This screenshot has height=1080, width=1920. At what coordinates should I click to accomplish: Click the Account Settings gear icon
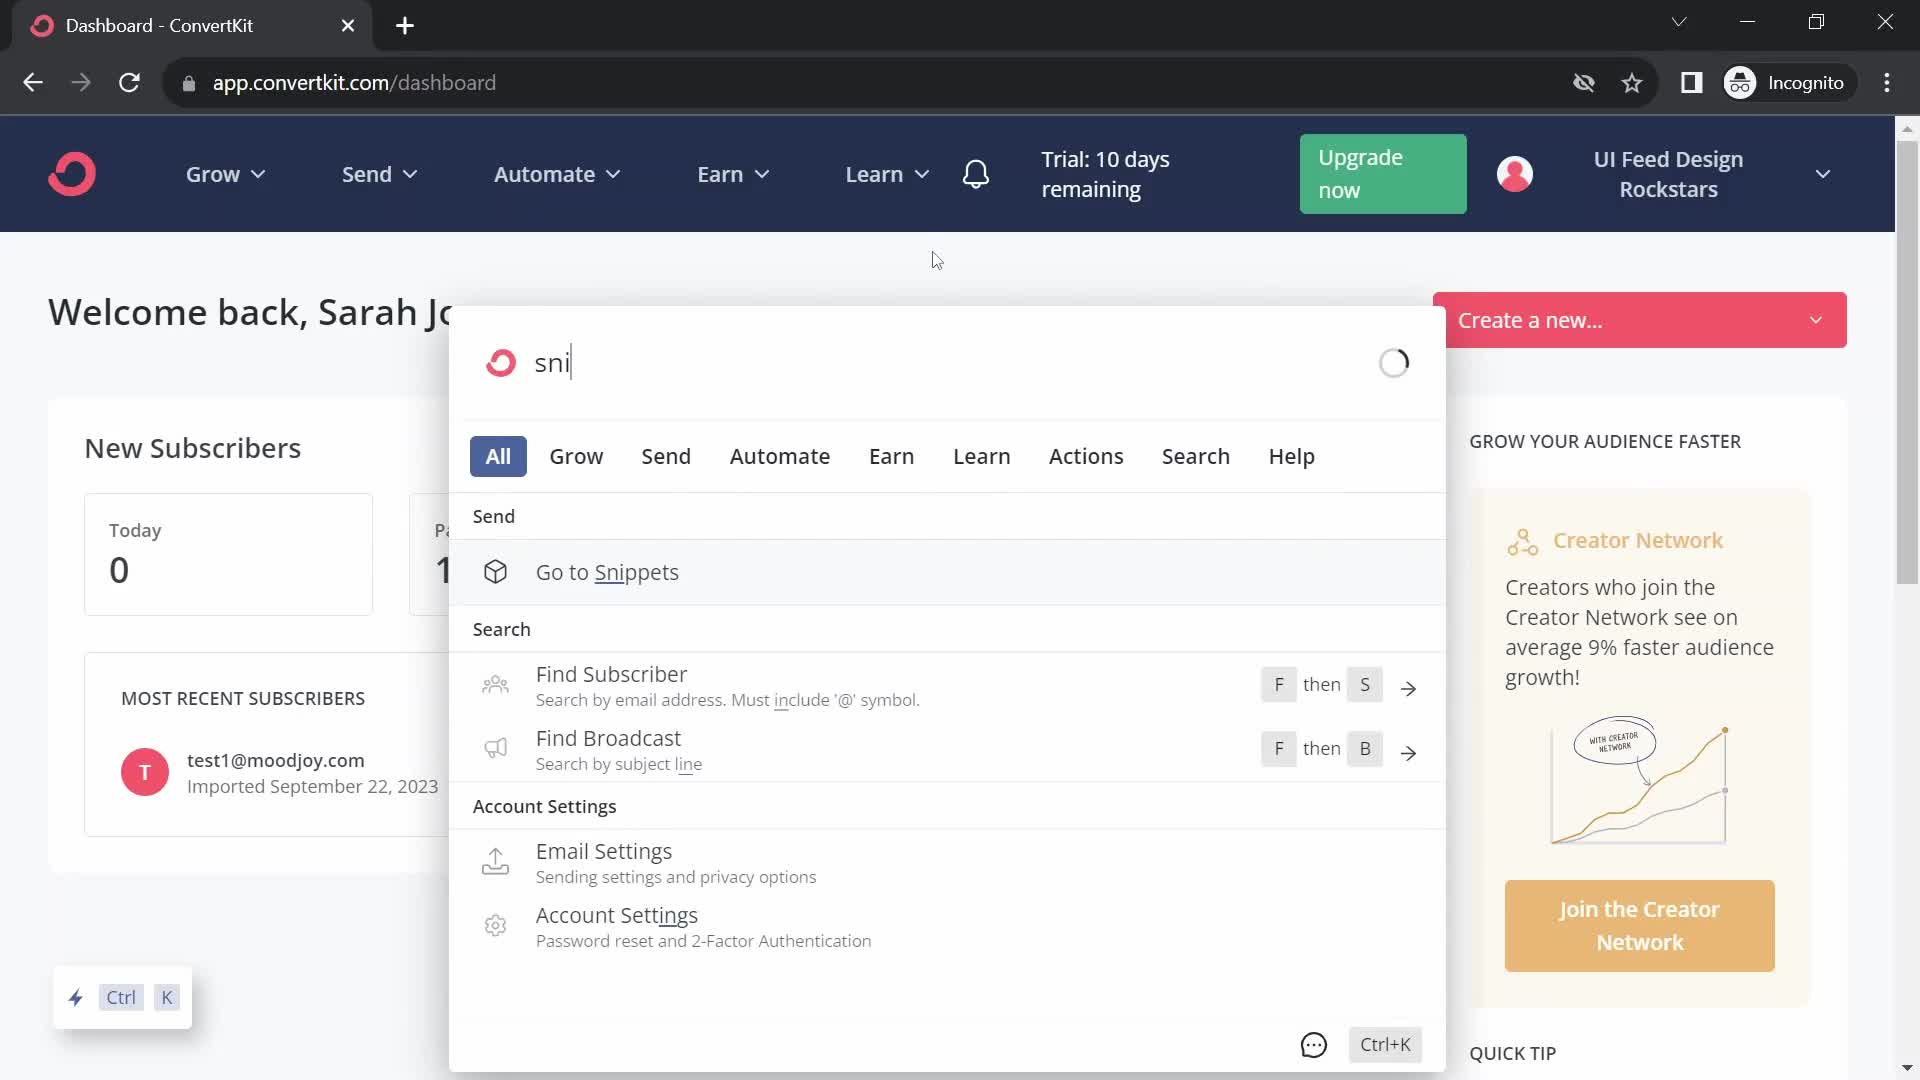tap(495, 925)
